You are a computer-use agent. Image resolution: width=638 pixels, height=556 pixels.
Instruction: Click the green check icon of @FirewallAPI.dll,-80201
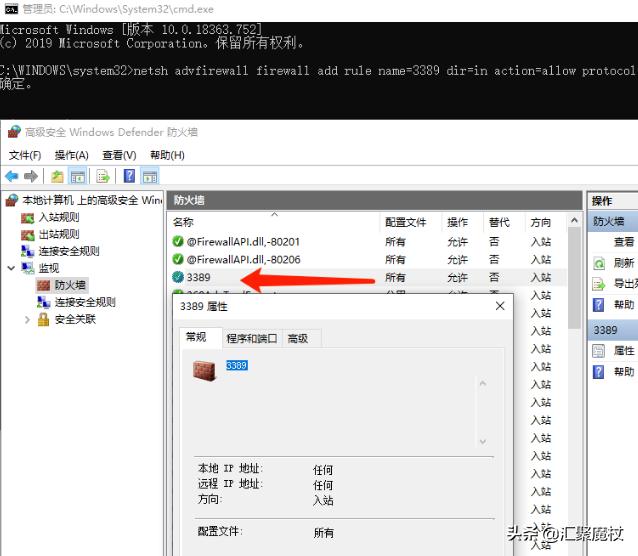[178, 241]
